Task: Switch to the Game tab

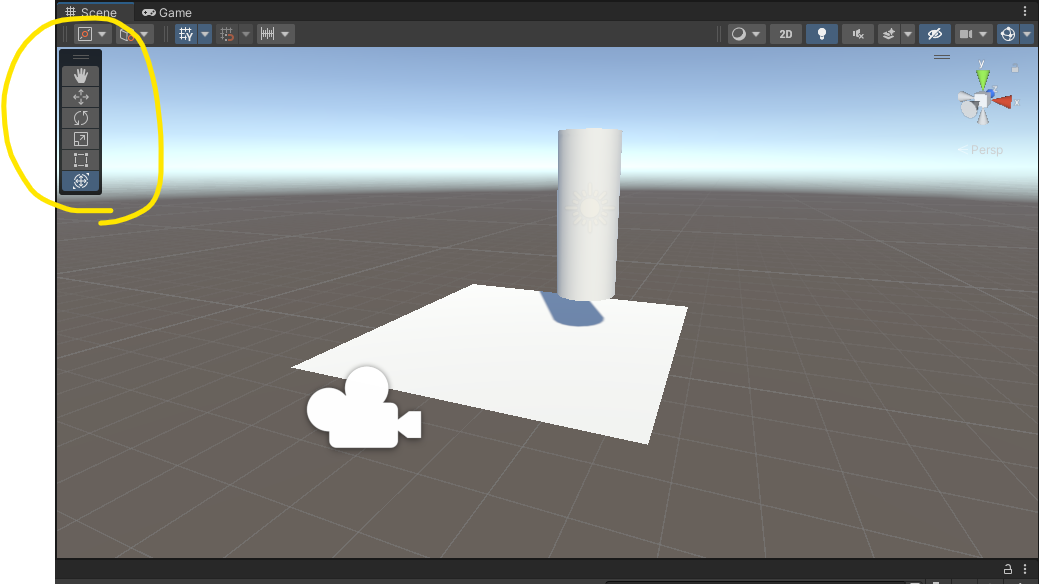Action: pos(167,12)
